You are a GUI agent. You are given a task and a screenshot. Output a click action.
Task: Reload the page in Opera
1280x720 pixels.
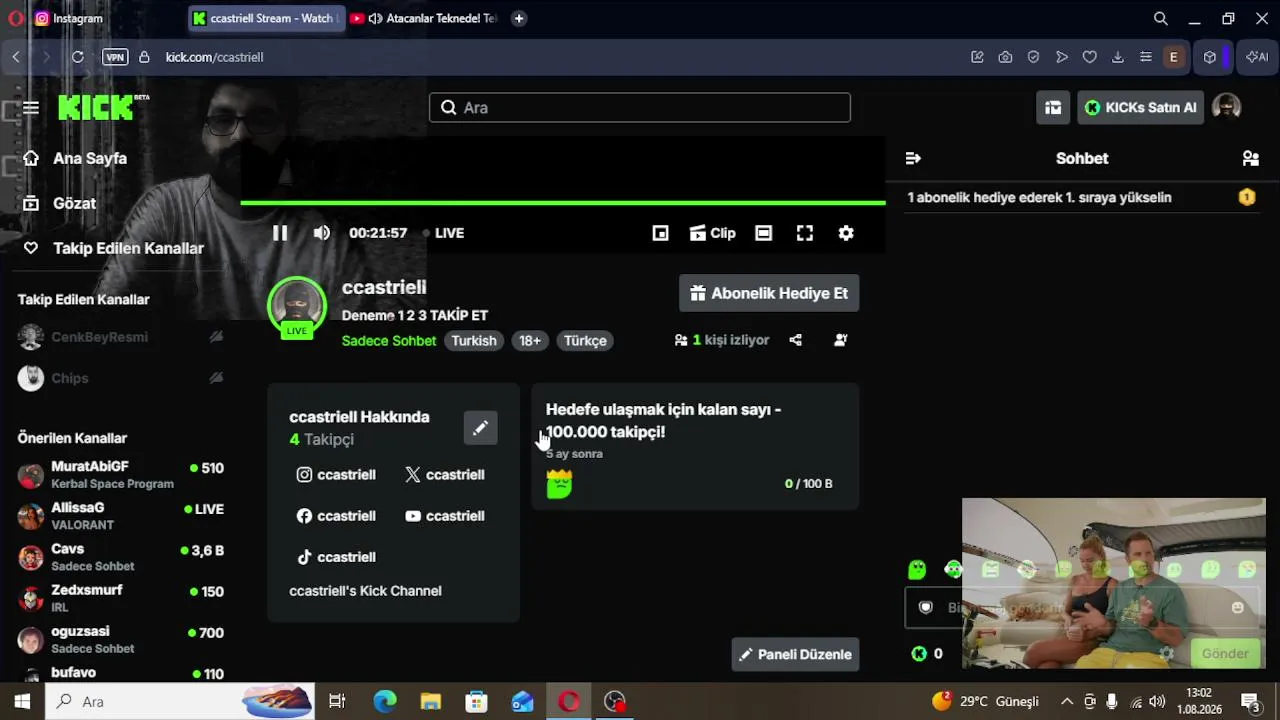(77, 57)
